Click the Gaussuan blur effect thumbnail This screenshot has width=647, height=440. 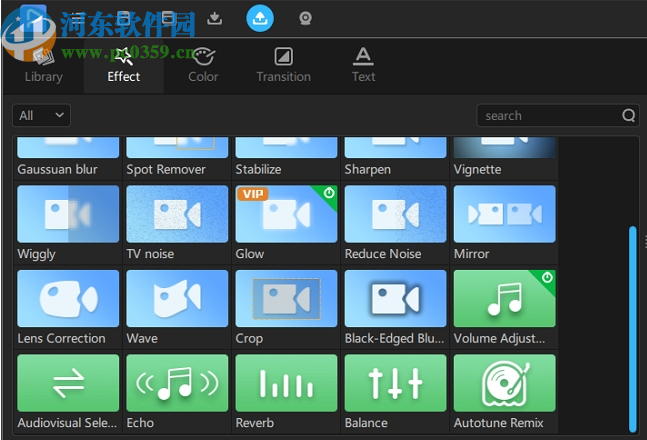click(68, 147)
